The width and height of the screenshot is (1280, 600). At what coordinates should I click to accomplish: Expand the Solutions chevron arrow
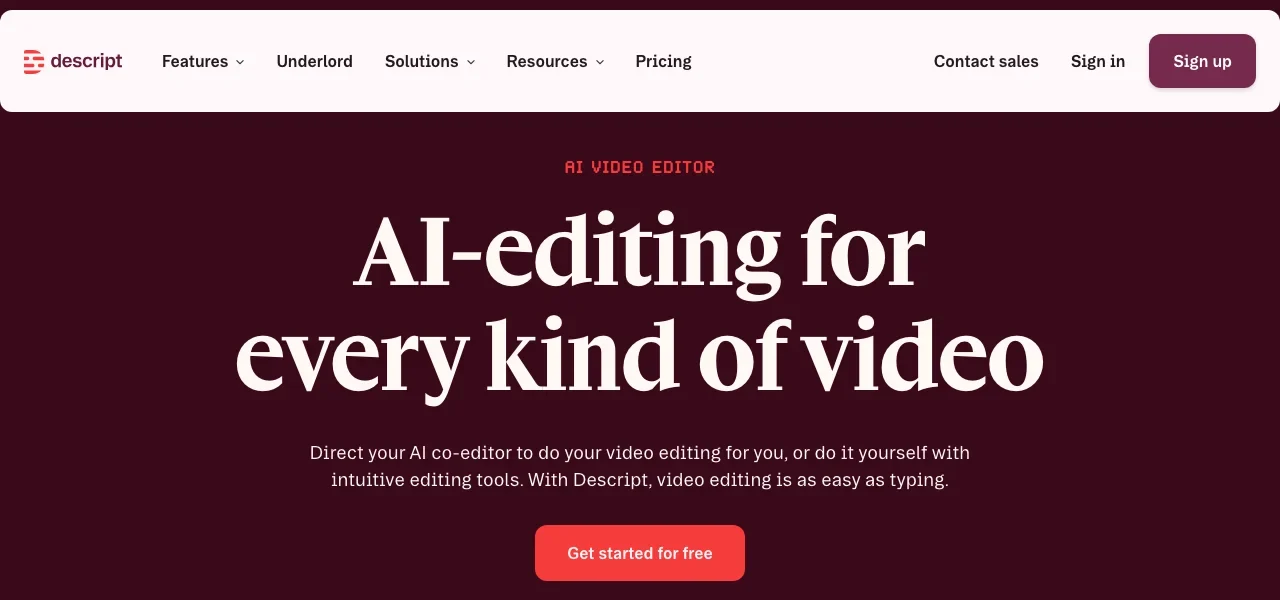[x=471, y=62]
